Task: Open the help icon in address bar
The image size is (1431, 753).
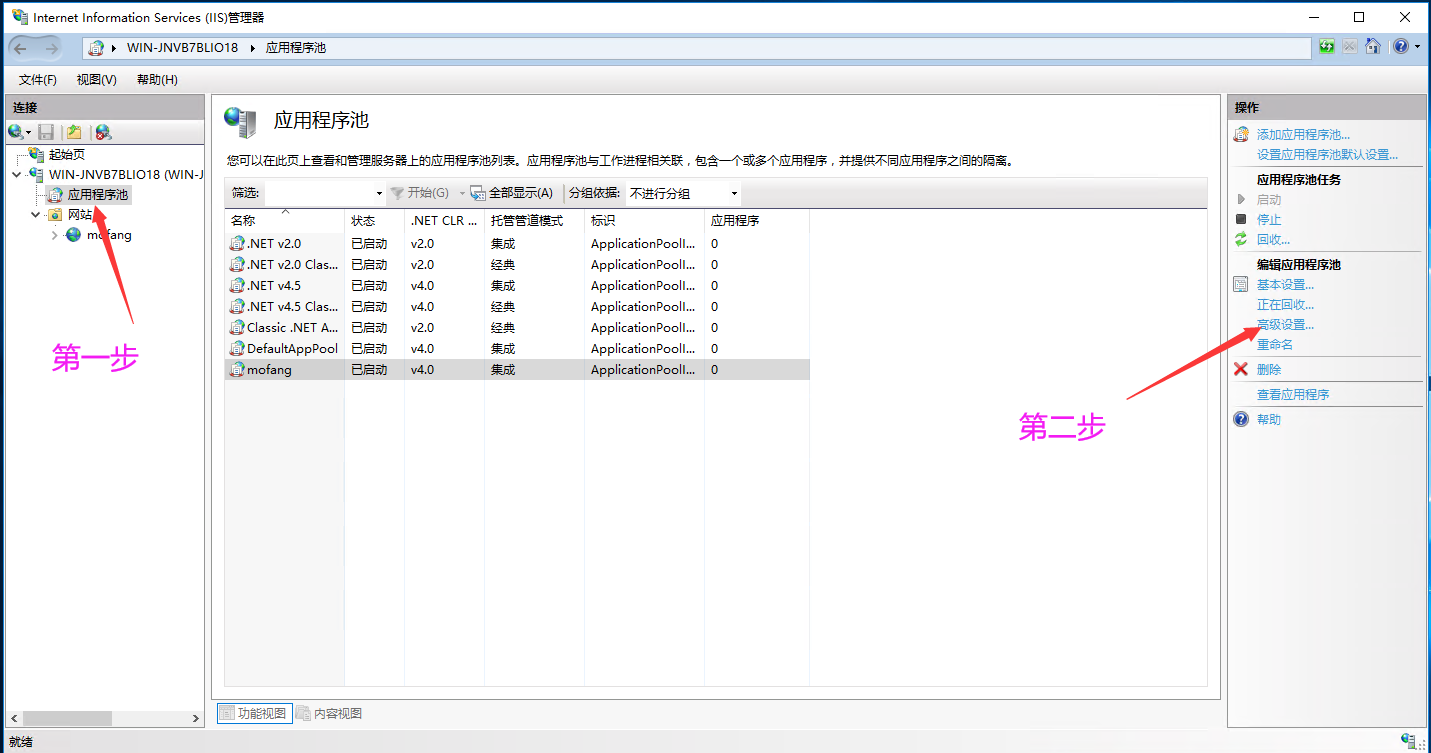Action: point(1400,47)
